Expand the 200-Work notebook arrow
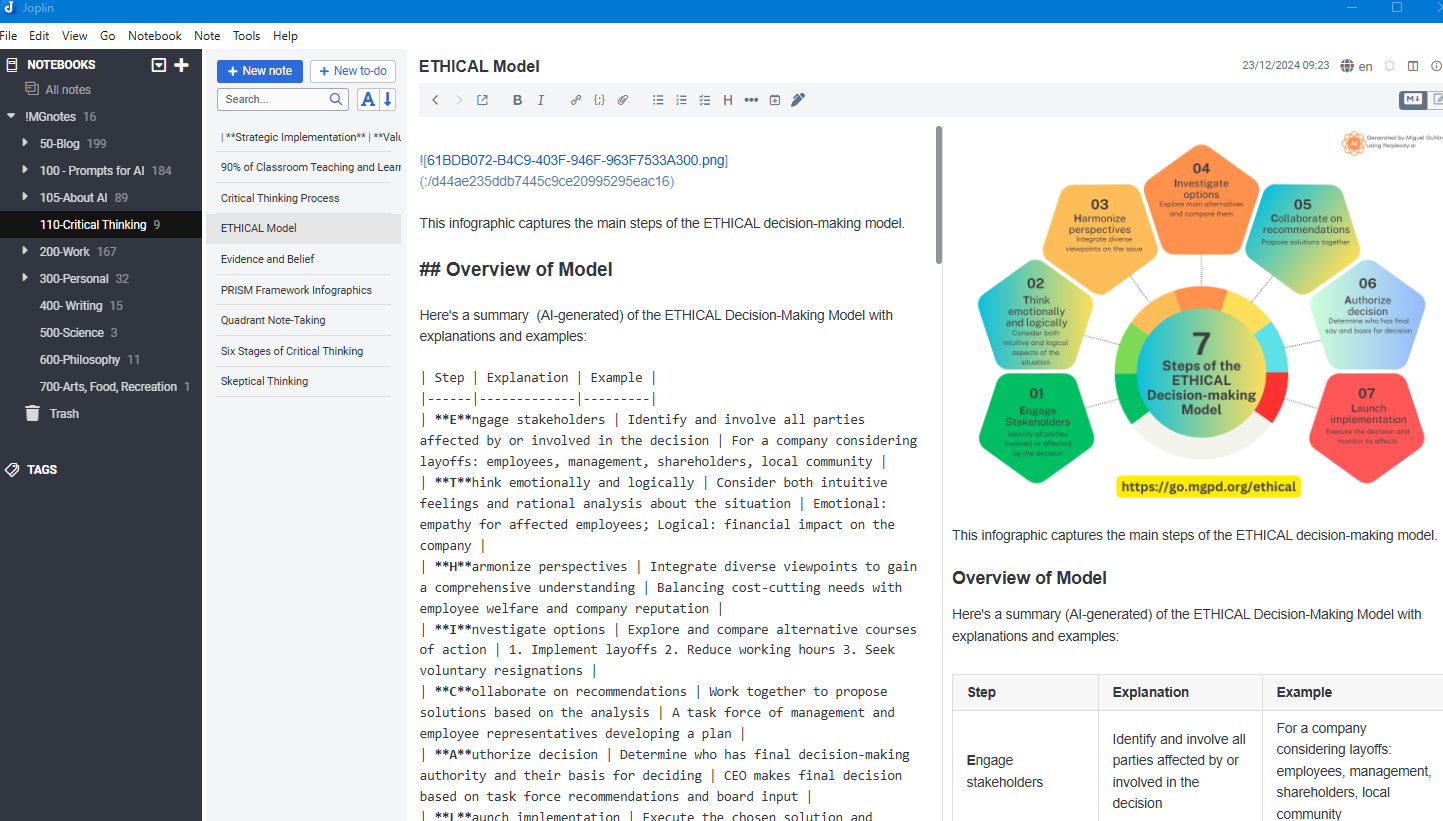The image size is (1443, 821). click(x=25, y=251)
